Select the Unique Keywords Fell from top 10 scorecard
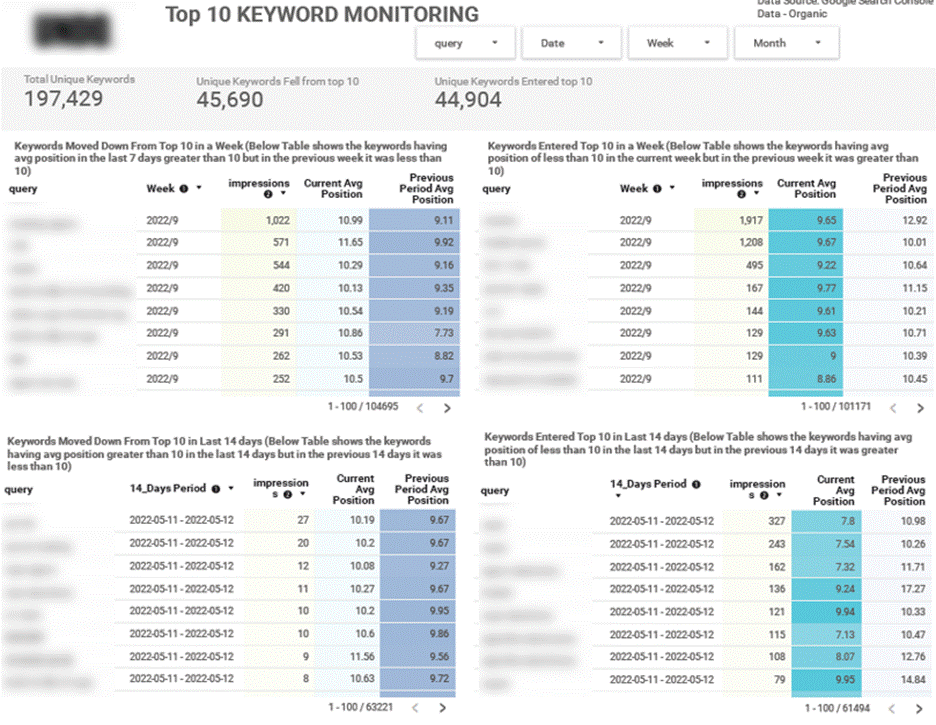The width and height of the screenshot is (936, 725). point(230,98)
